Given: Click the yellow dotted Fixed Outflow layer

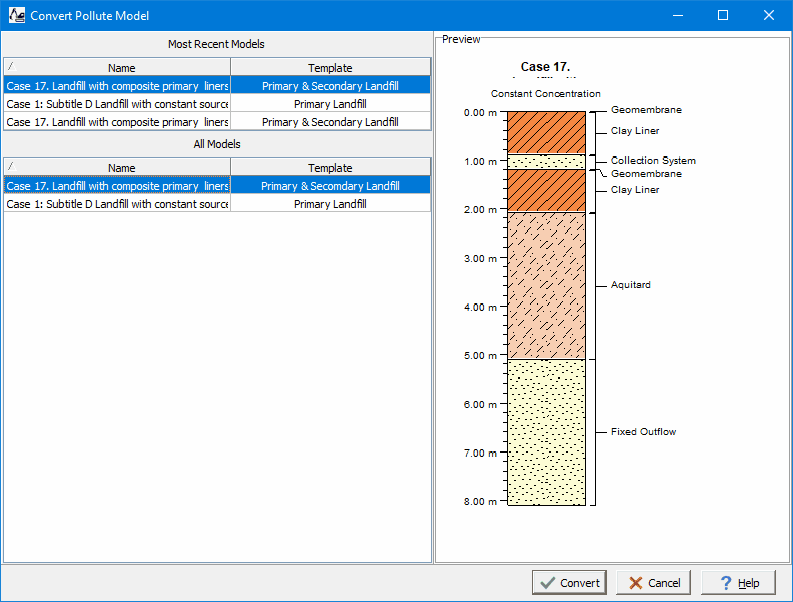Looking at the screenshot, I should tap(545, 432).
